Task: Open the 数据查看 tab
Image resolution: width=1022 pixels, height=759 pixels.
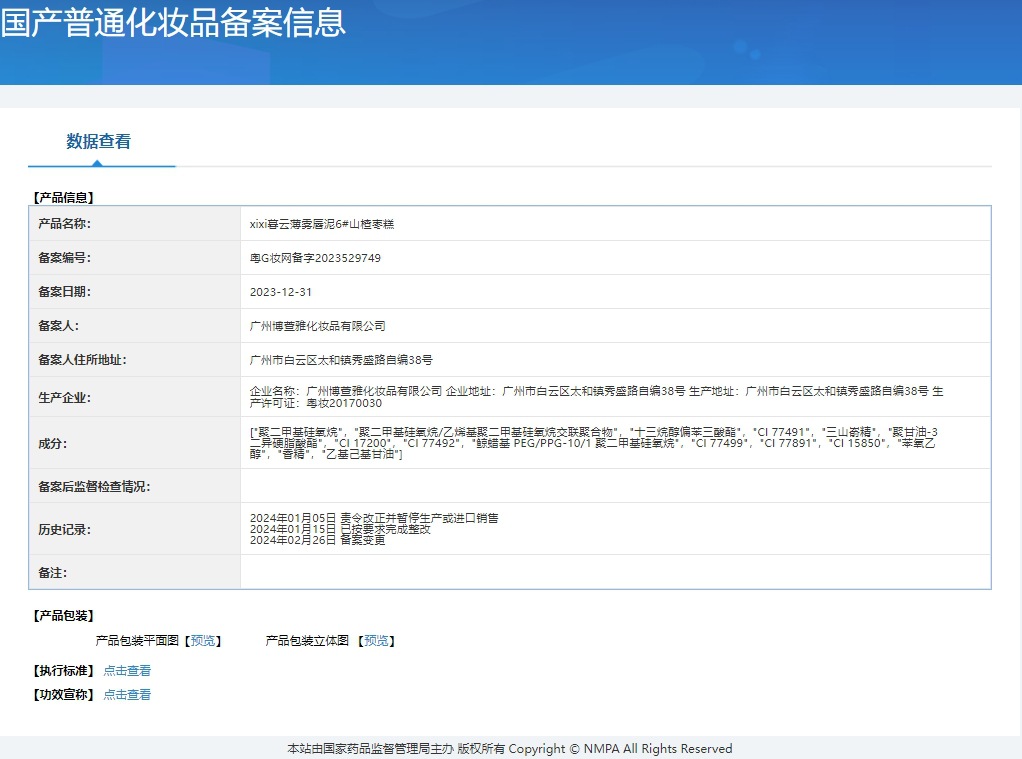Action: pos(98,141)
